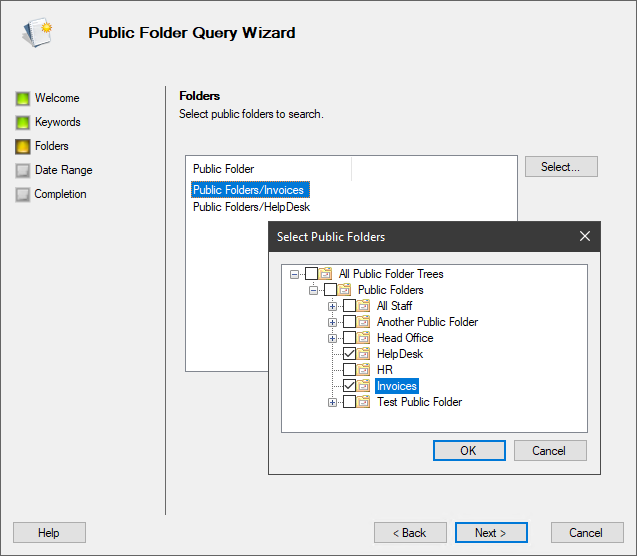Expand the Another Public Folder node
The image size is (637, 556).
click(x=332, y=322)
